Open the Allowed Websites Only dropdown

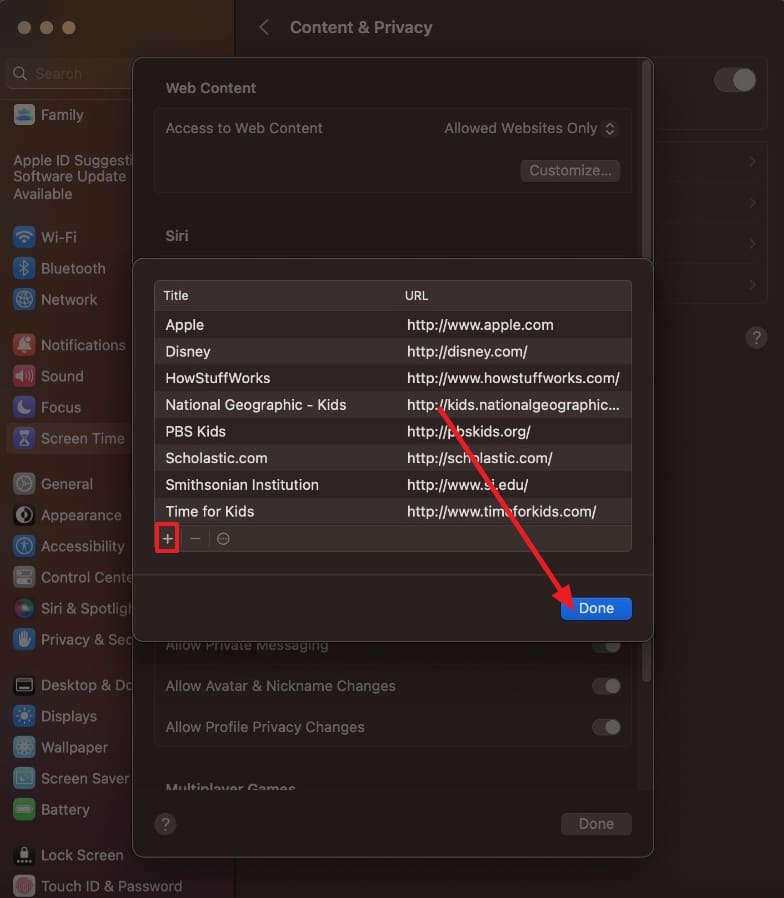[530, 128]
